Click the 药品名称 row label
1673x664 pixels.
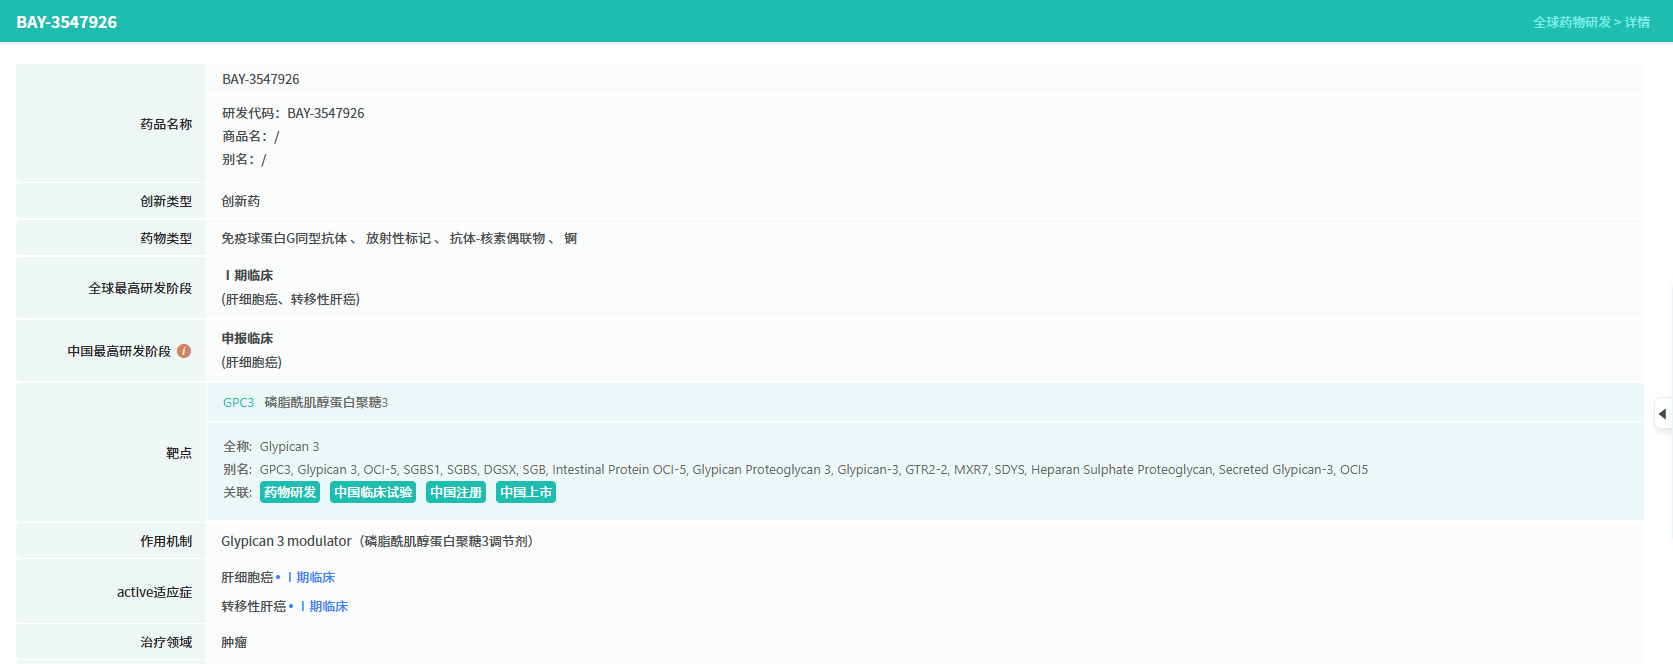click(x=166, y=124)
